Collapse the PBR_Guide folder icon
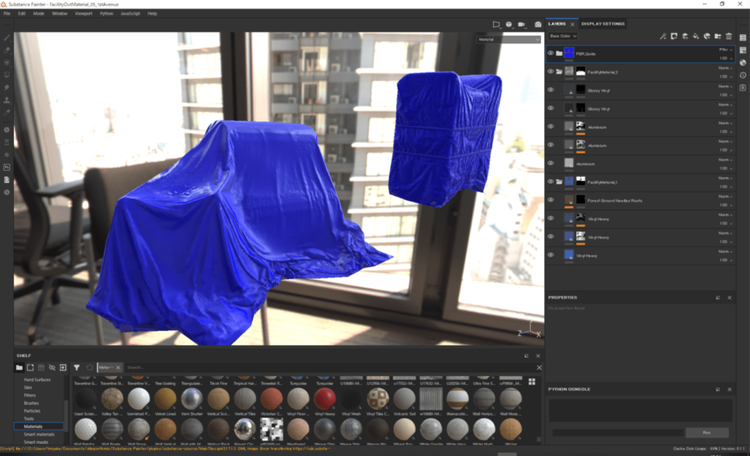Screen dimensions: 750x456 click(x=559, y=54)
